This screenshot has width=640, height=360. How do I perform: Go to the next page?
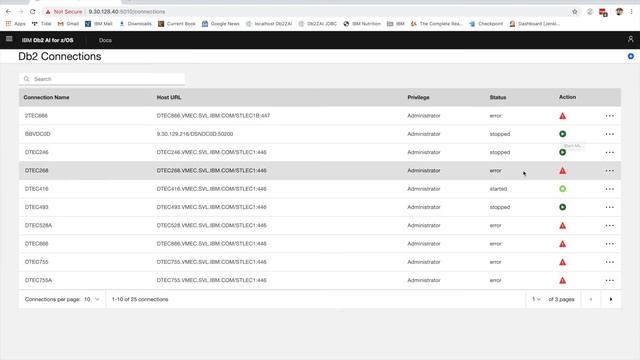[x=611, y=299]
